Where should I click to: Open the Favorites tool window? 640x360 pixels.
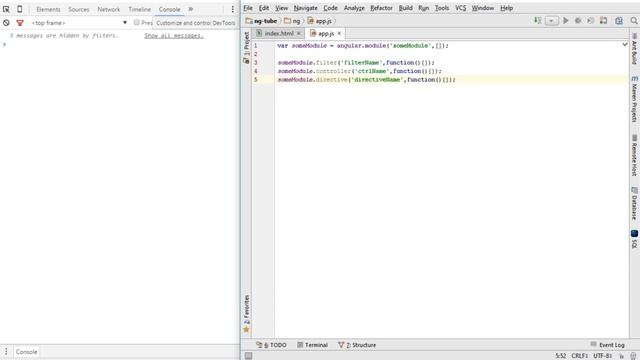click(x=246, y=313)
